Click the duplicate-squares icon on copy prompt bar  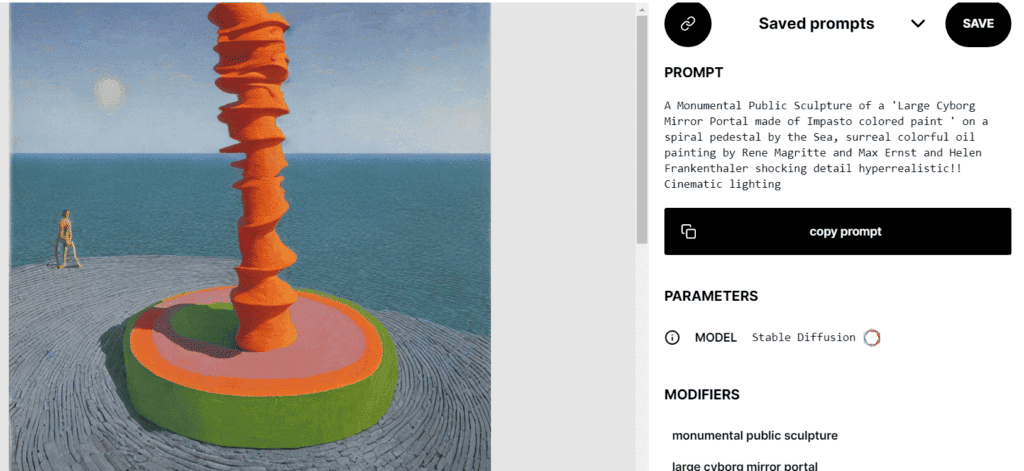pos(688,231)
